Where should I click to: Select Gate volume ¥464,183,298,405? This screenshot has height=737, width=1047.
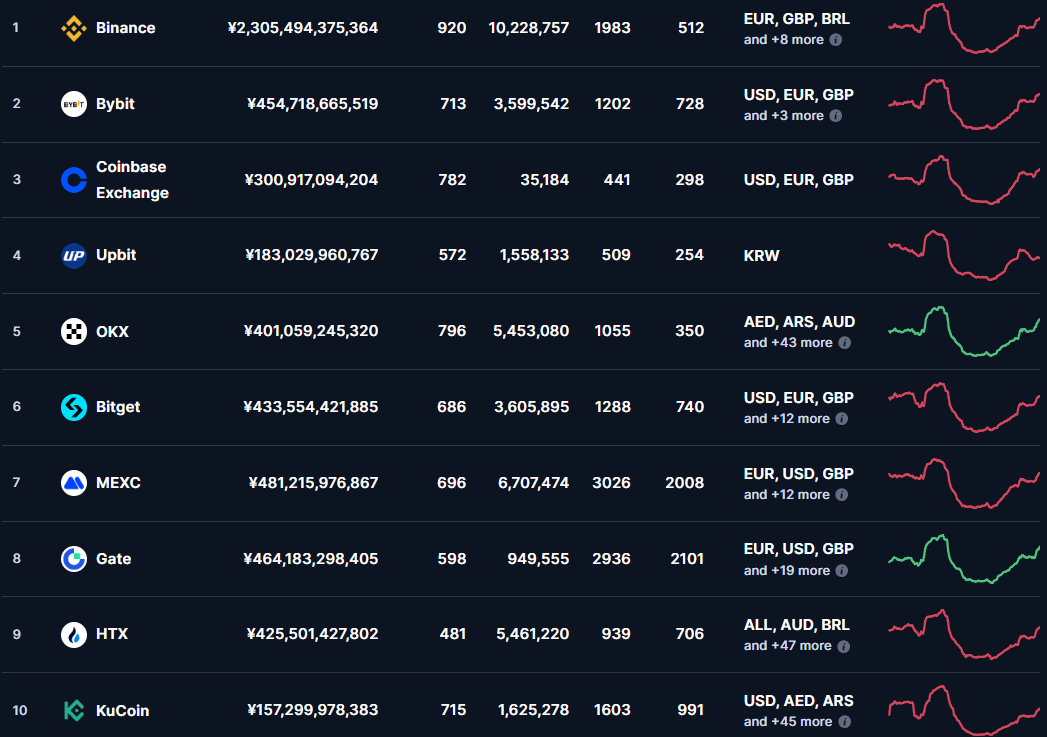pos(310,559)
